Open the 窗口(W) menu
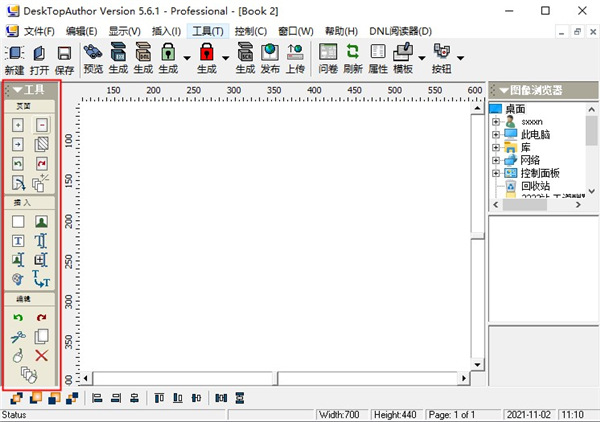Viewport: 600px width, 422px height. point(295,31)
